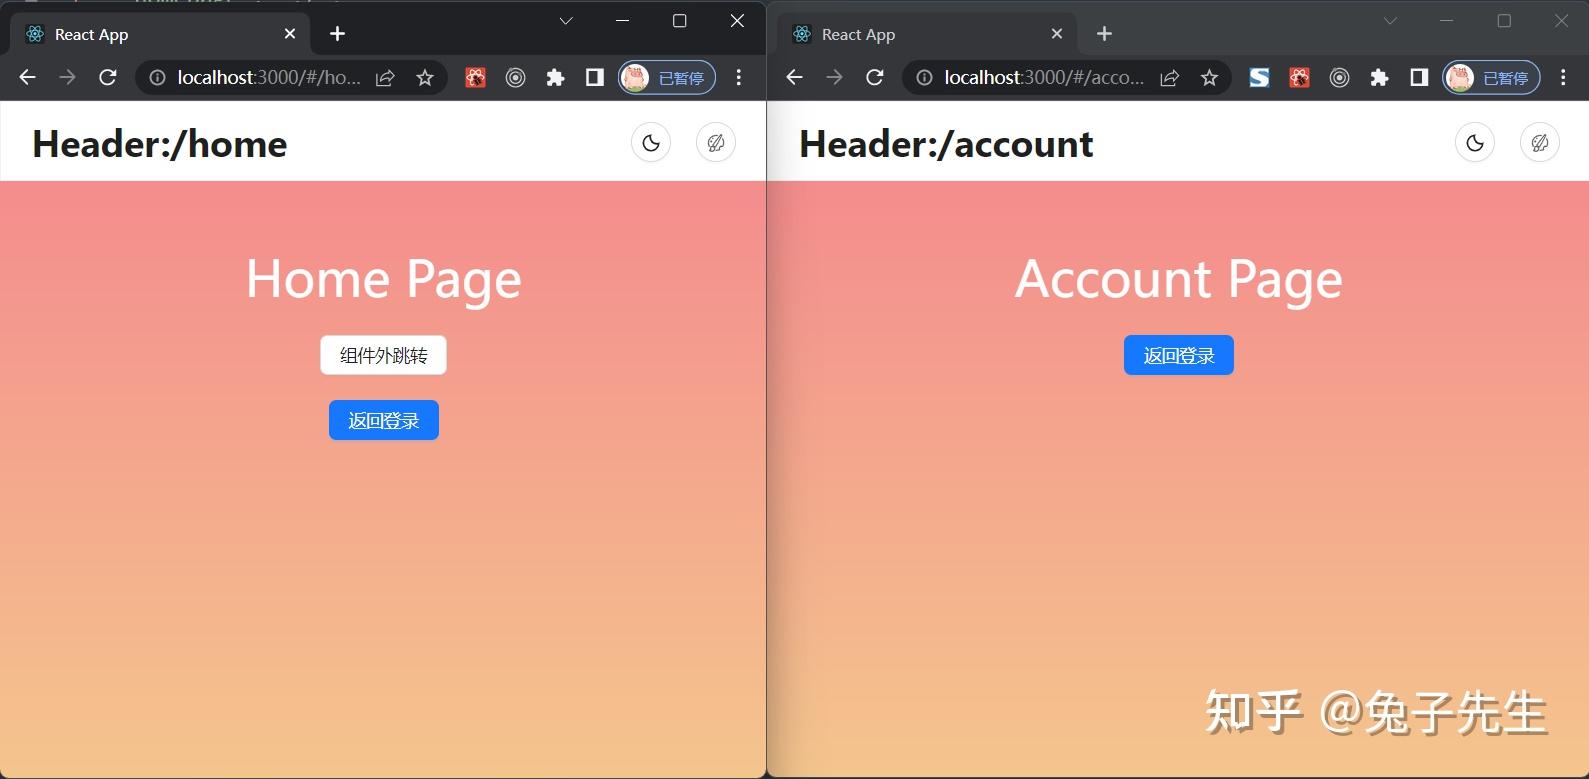Open concentric-circle extension in account window
The image size is (1589, 779).
(x=1339, y=78)
